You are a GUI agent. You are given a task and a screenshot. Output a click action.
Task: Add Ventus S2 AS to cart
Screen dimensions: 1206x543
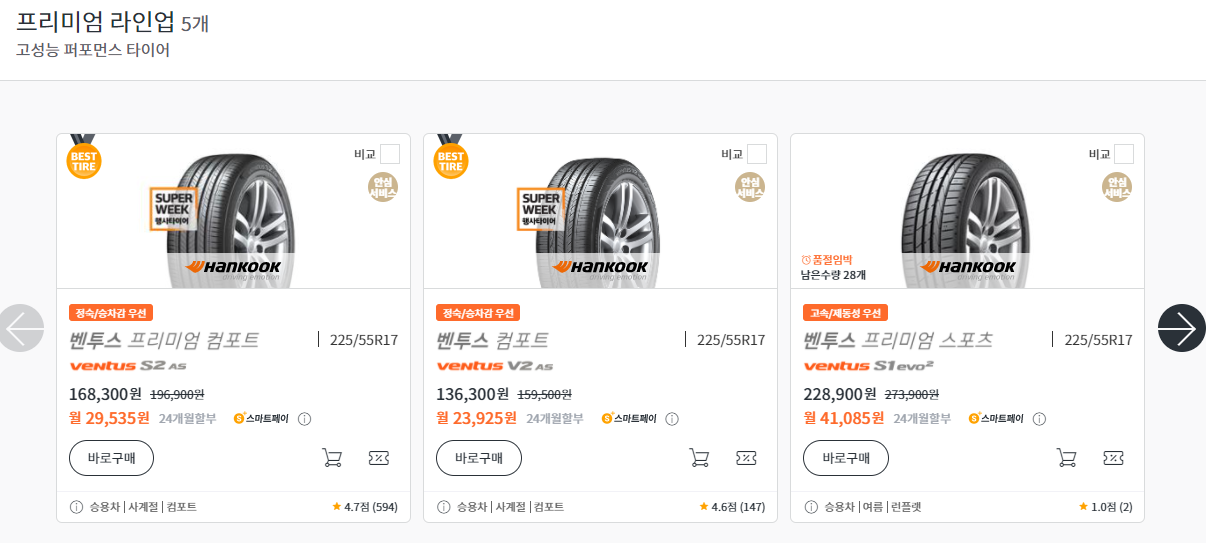click(332, 458)
